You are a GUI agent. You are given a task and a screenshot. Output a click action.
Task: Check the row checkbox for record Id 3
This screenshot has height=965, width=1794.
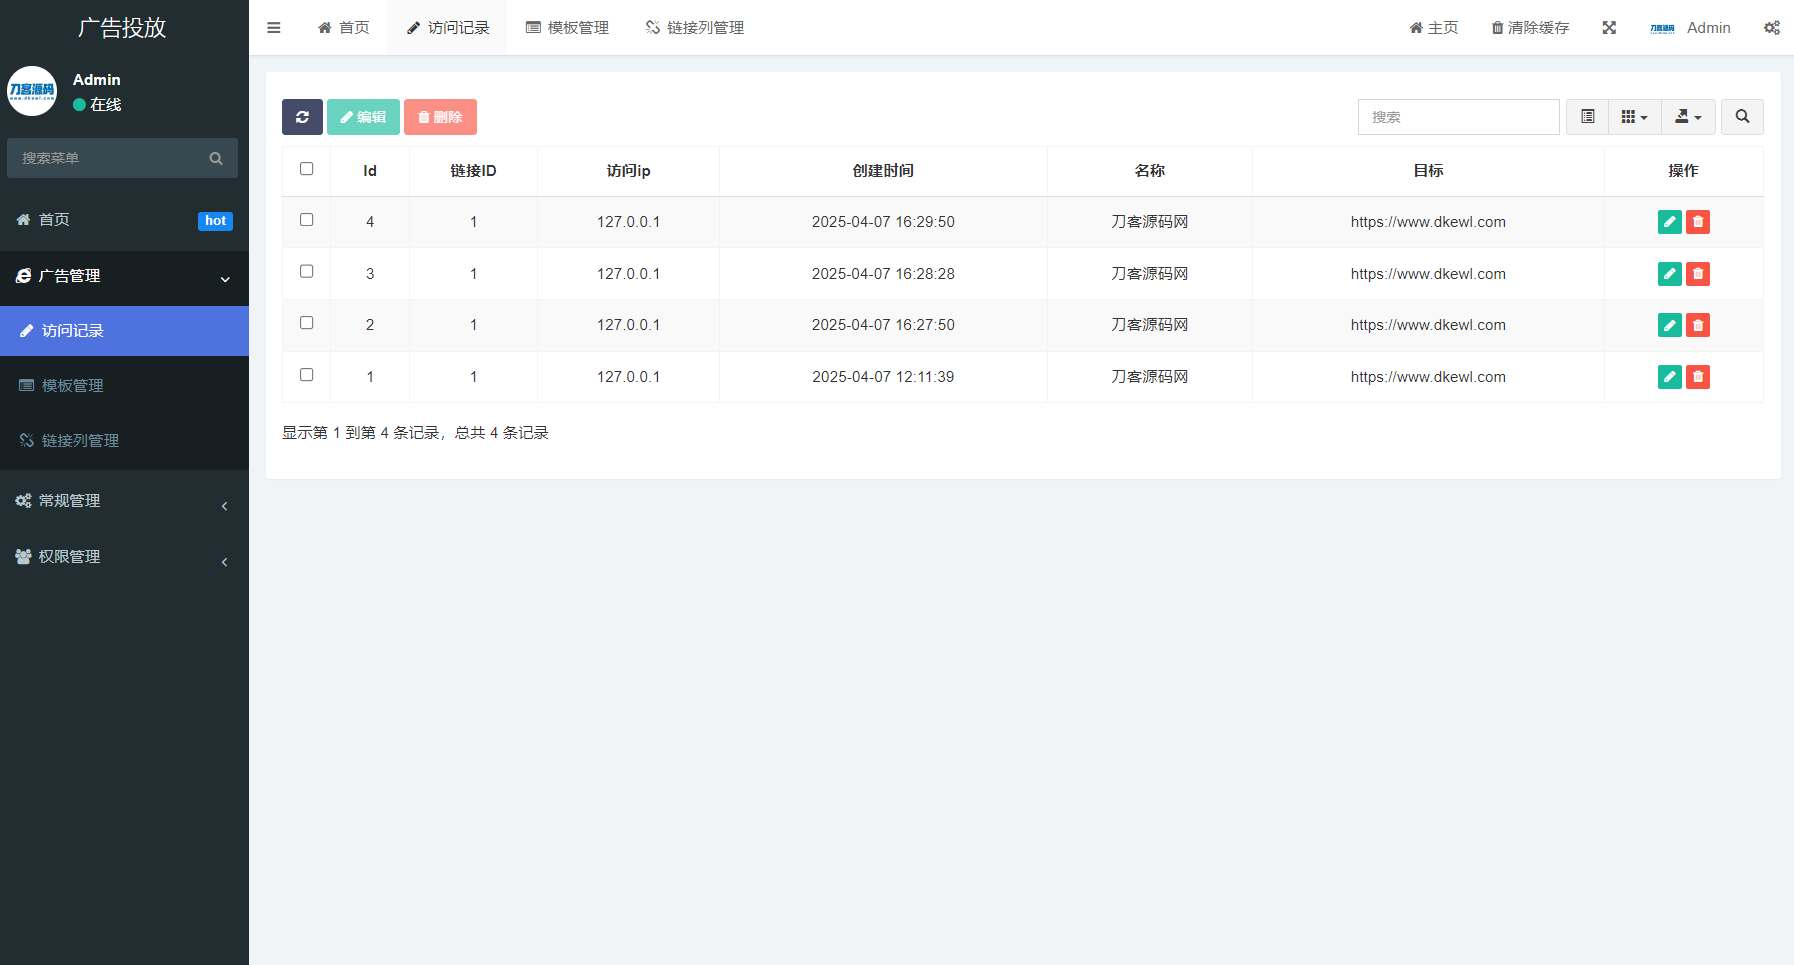coord(306,271)
